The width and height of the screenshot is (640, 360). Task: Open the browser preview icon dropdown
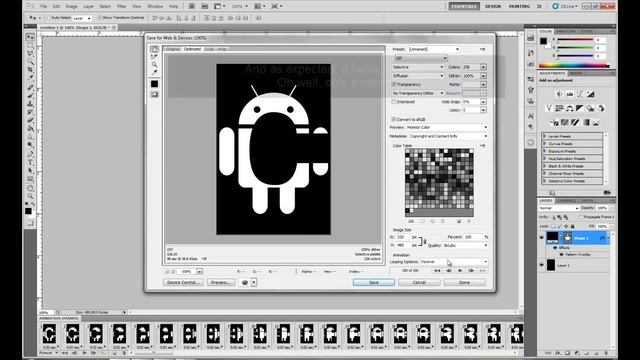(x=254, y=282)
